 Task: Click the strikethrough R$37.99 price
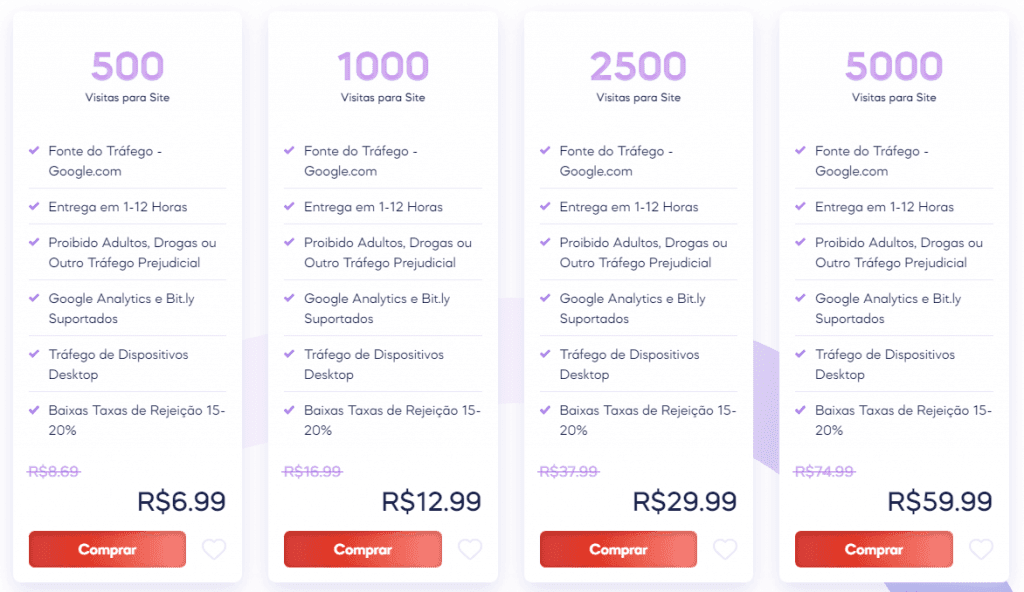[x=567, y=470]
